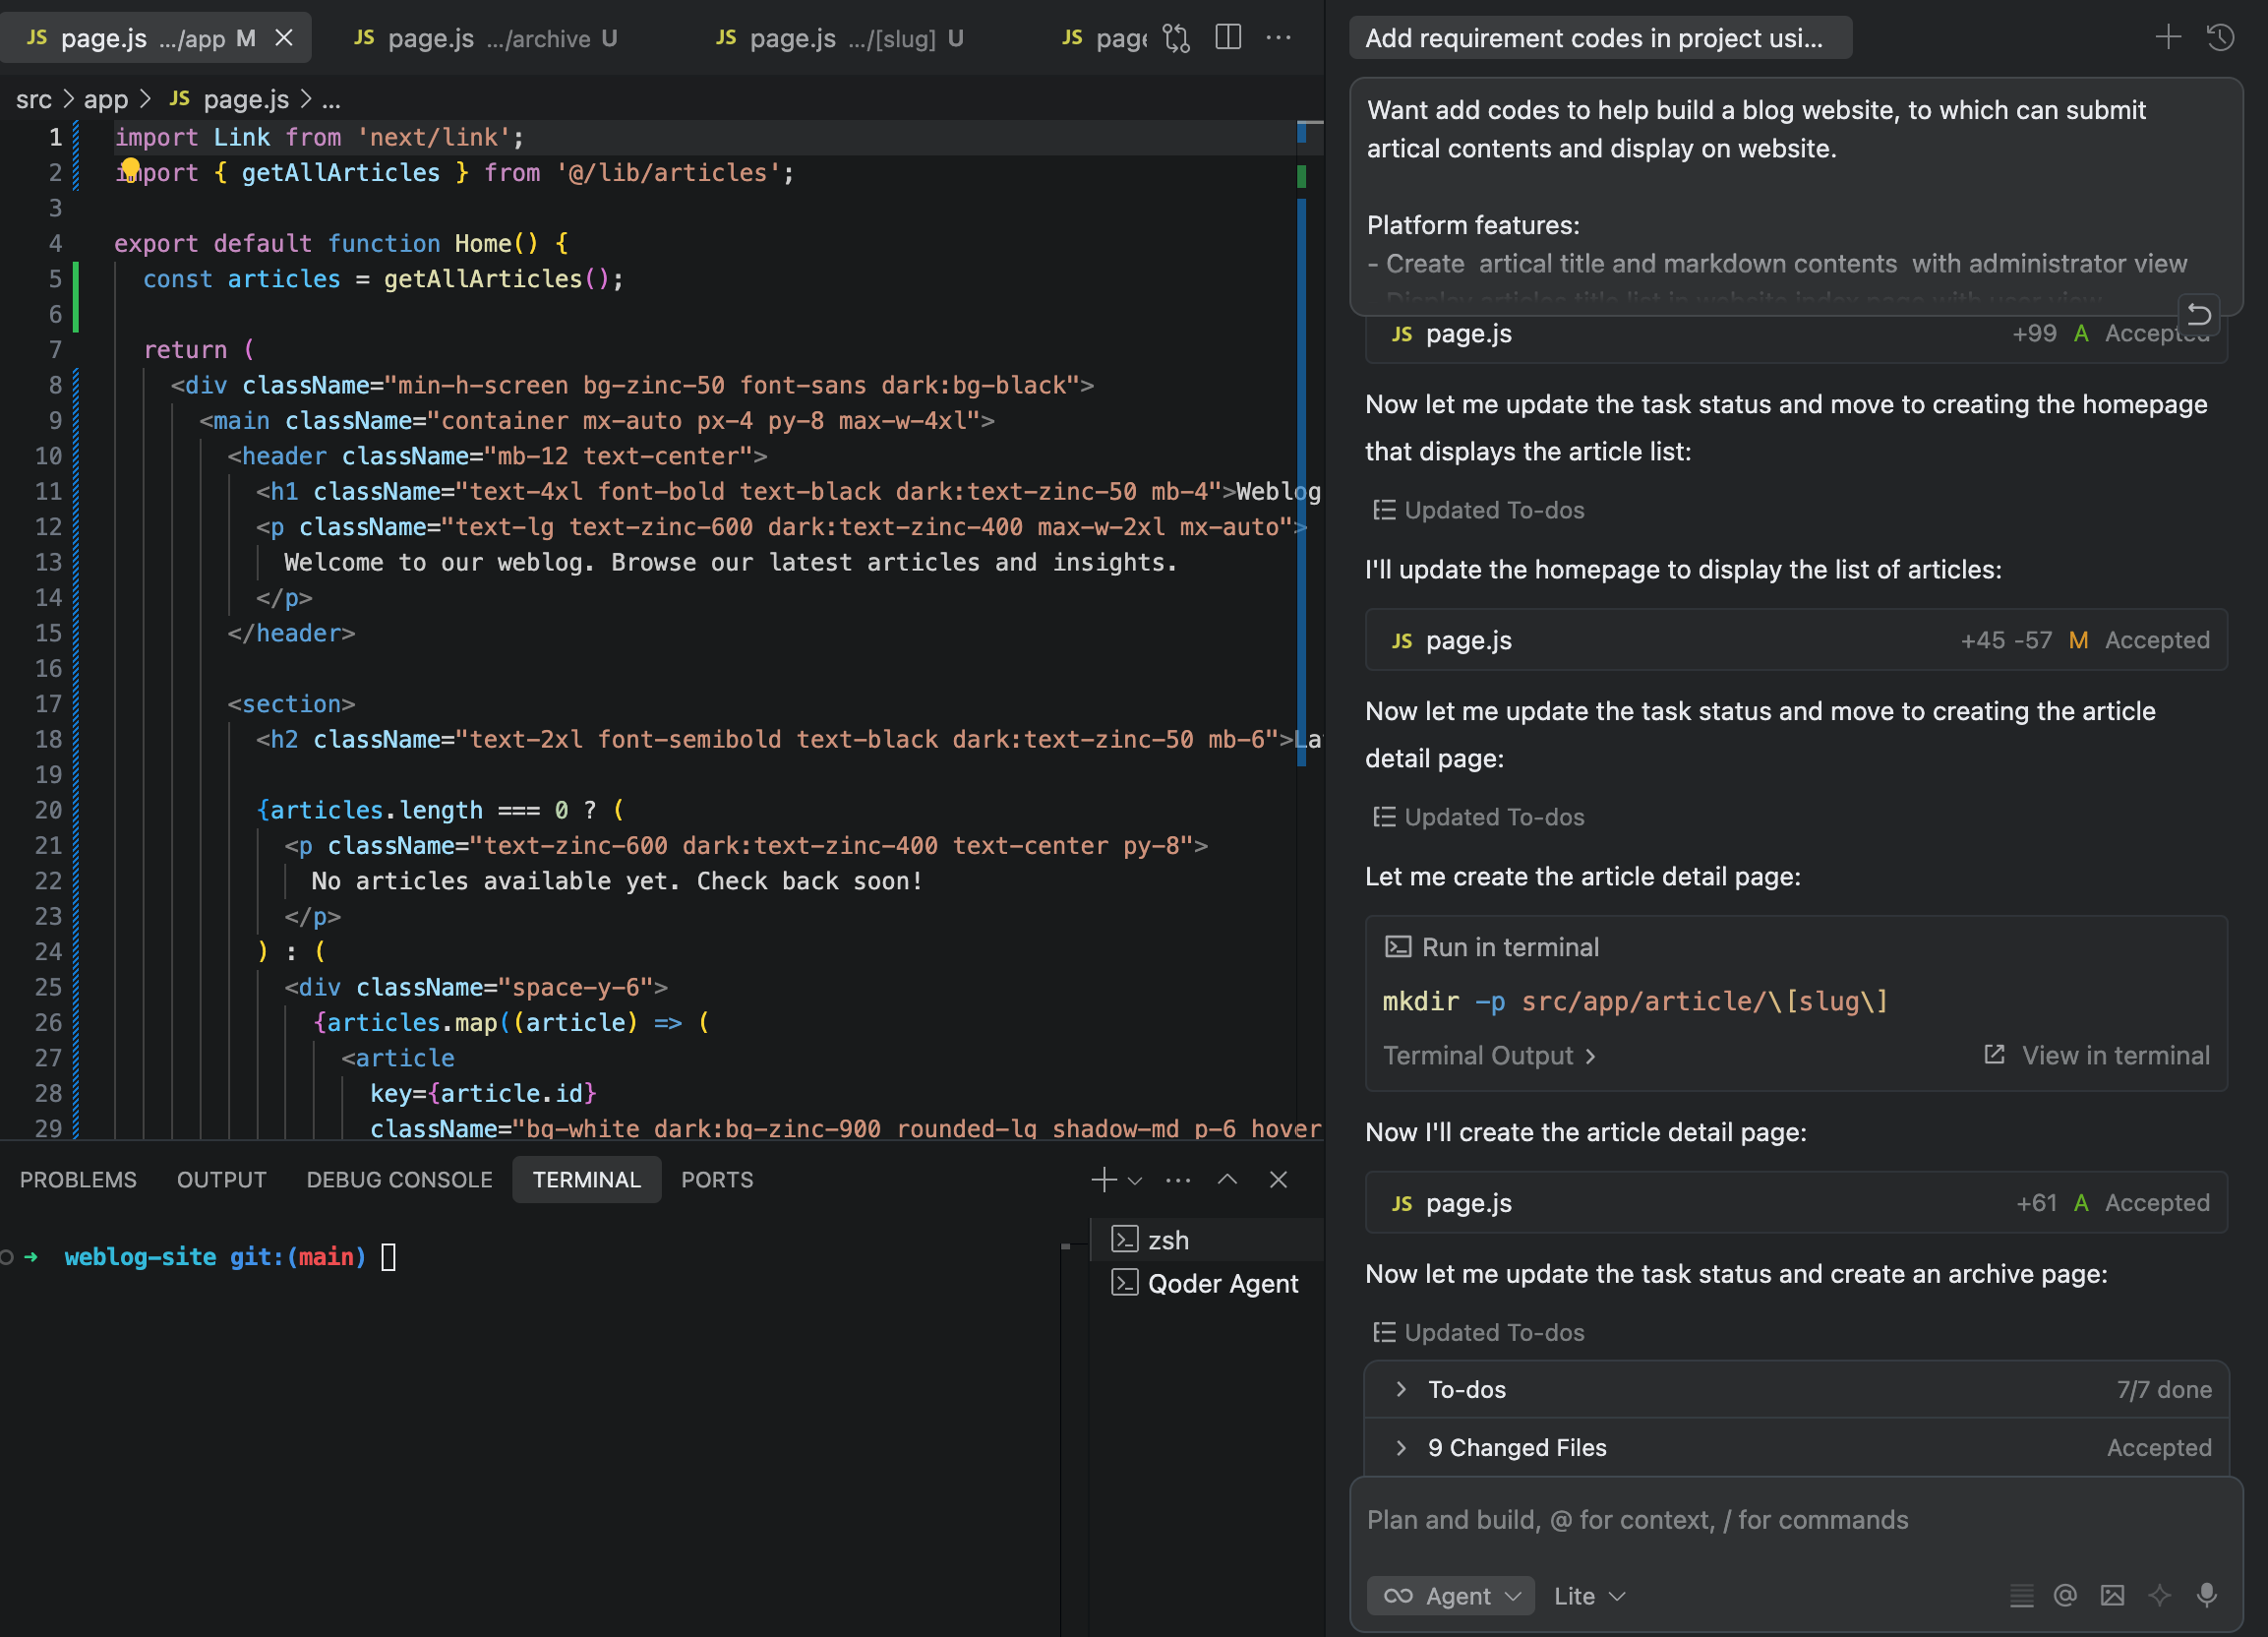The width and height of the screenshot is (2268, 1637).
Task: Click the @ mention context icon
Action: (2065, 1595)
